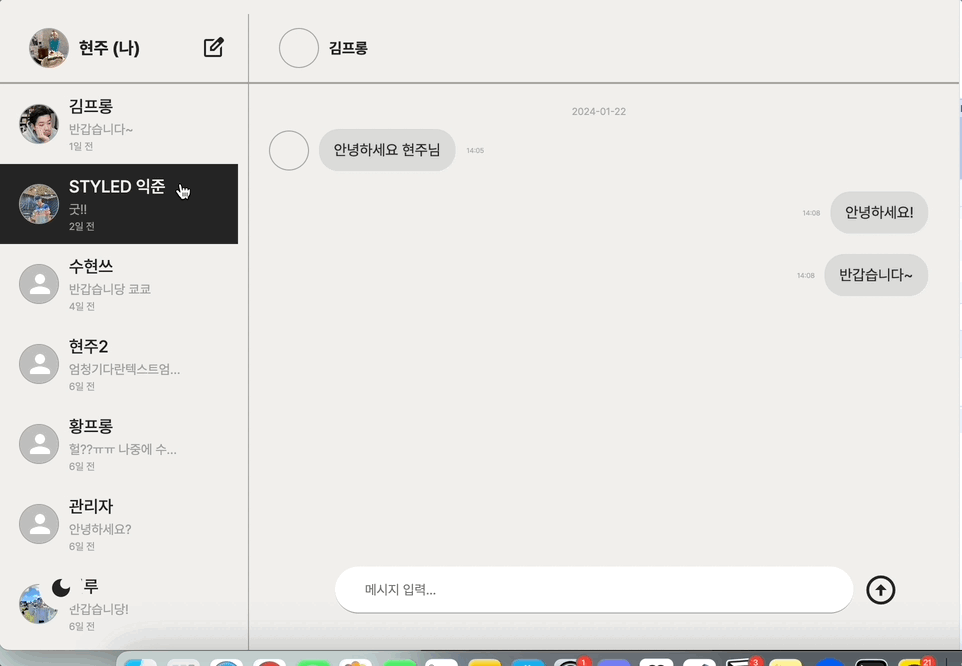
Task: Toggle dark mode with the moon icon
Action: pos(61,588)
